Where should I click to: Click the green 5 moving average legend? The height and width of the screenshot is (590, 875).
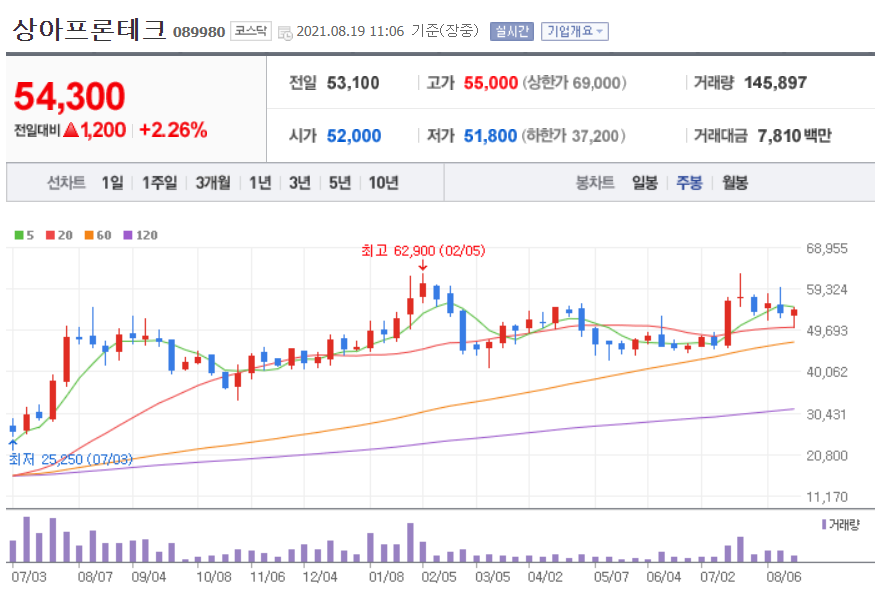[24, 235]
